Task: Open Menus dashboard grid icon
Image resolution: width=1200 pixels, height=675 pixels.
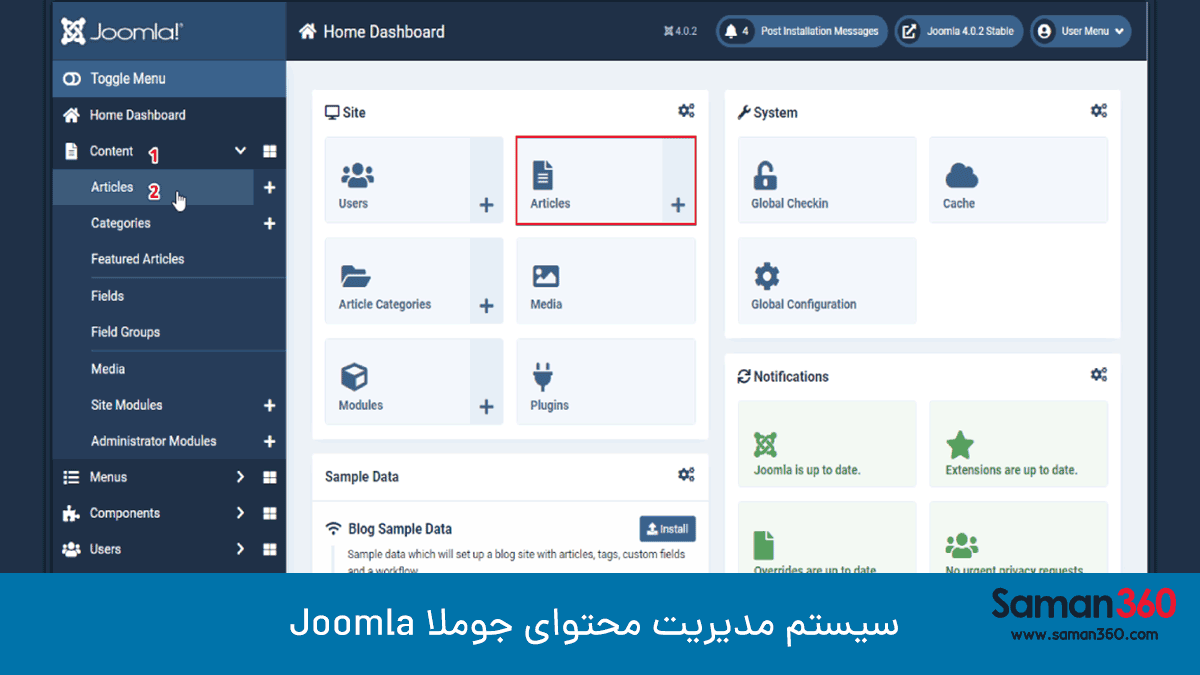Action: (x=269, y=478)
